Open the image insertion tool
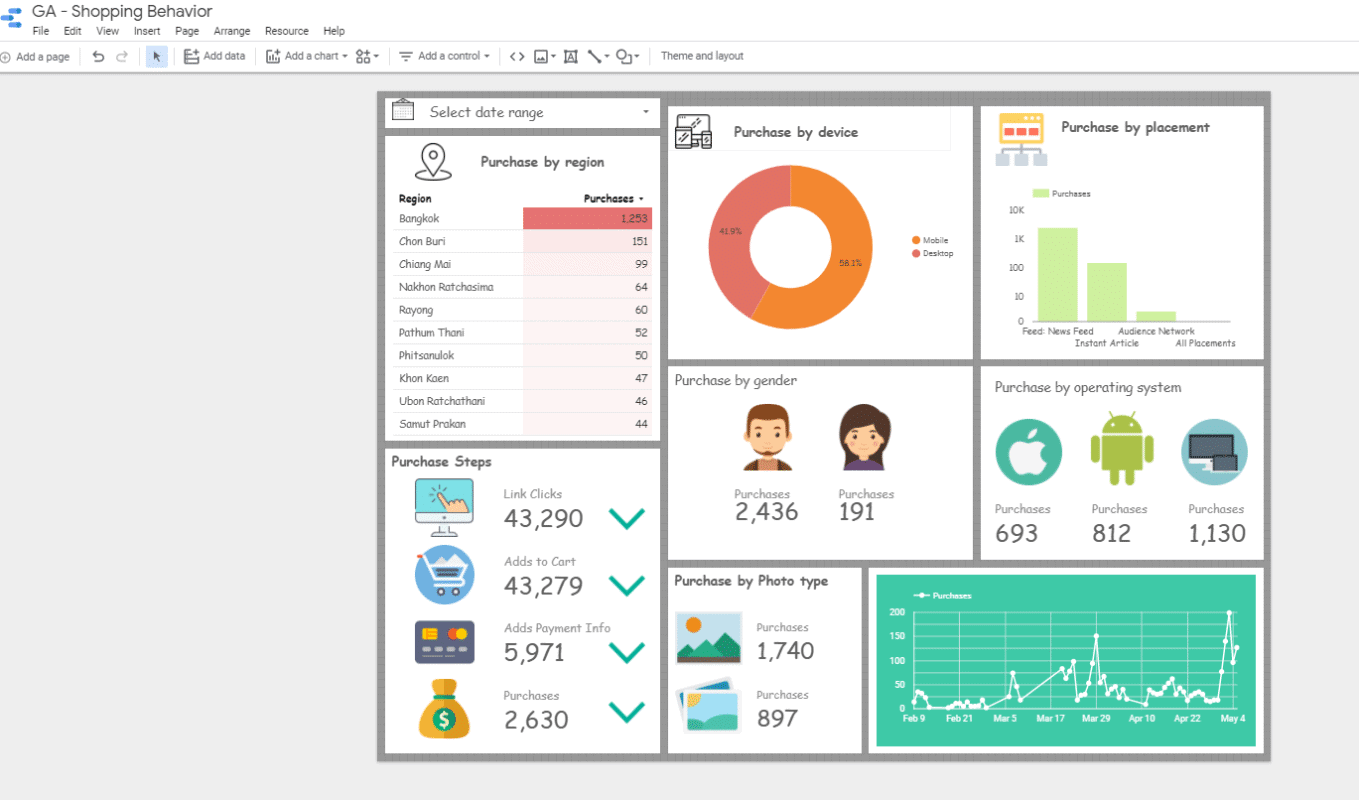This screenshot has height=800, width=1359. (x=539, y=56)
